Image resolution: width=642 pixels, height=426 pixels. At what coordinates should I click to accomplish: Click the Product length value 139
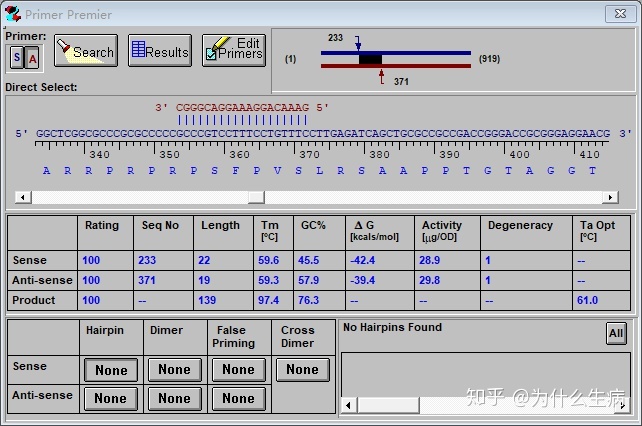tap(207, 300)
